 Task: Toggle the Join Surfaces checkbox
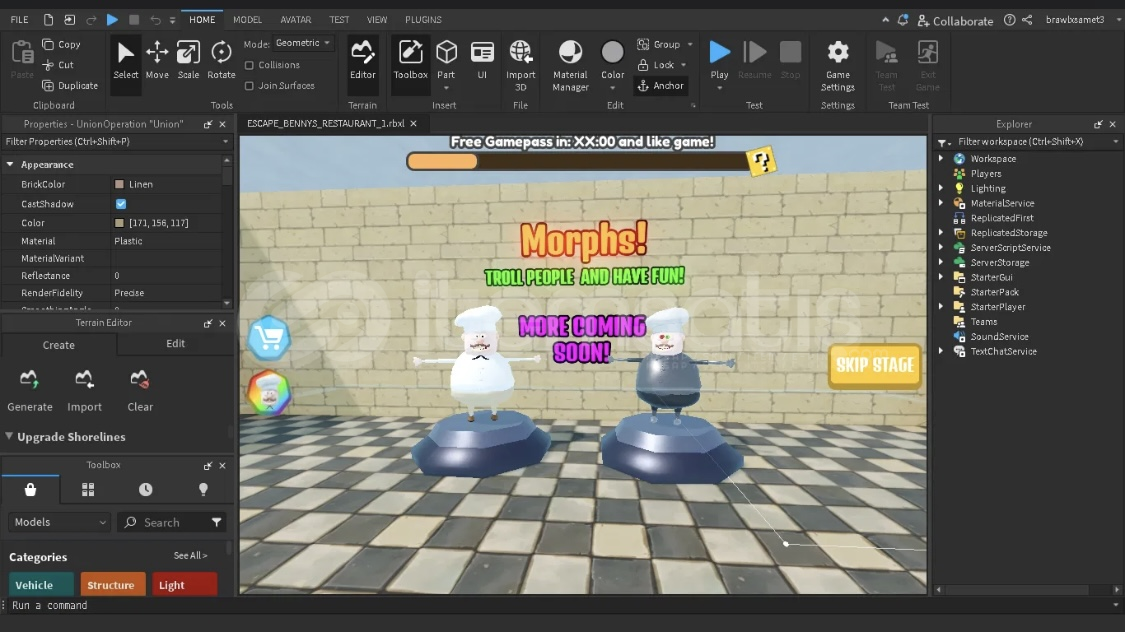(x=249, y=86)
